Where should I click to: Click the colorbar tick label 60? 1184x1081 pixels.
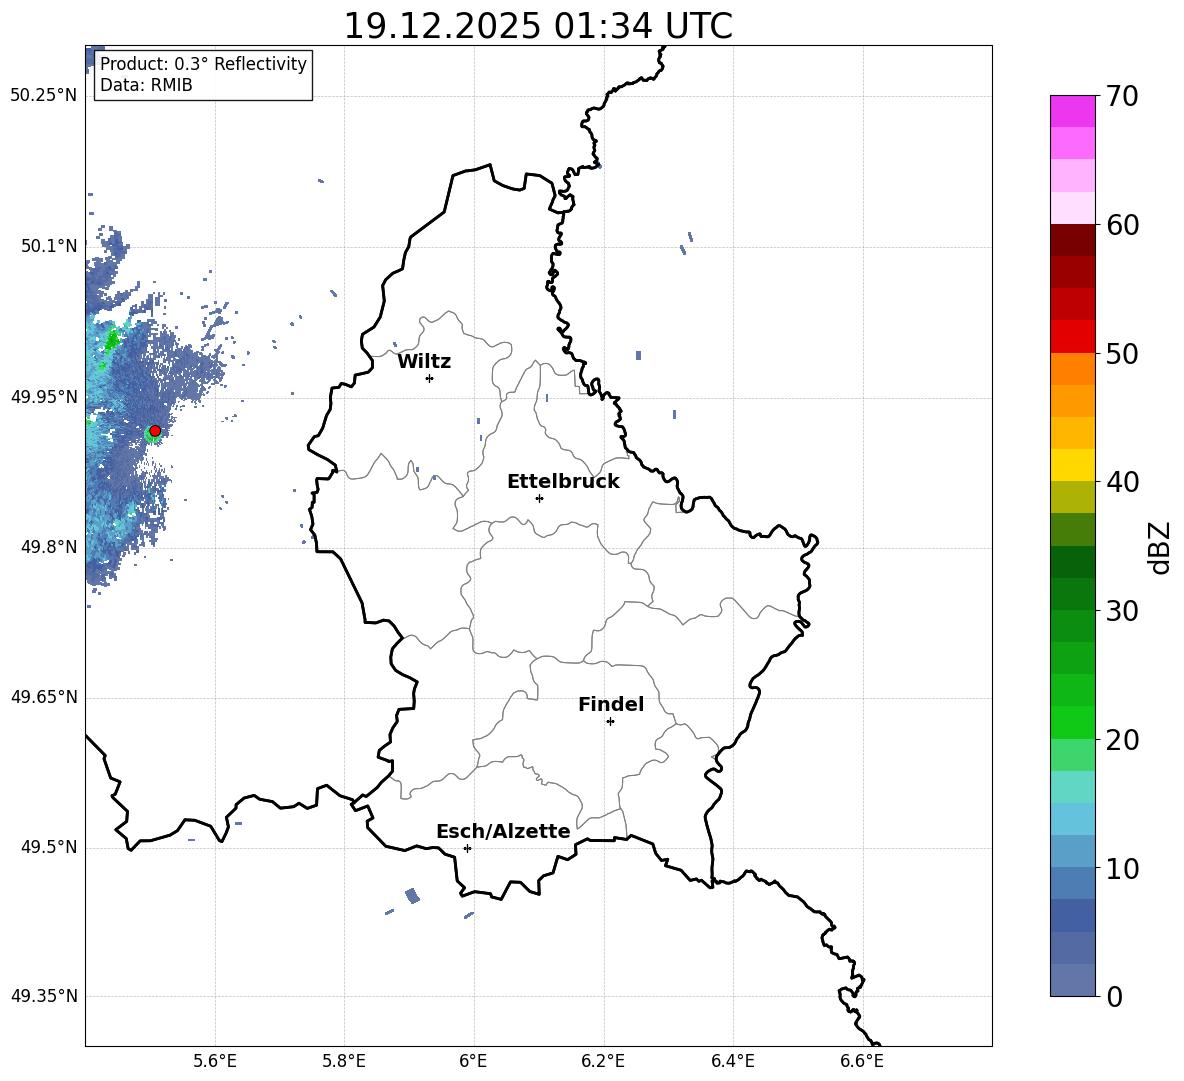(1122, 225)
